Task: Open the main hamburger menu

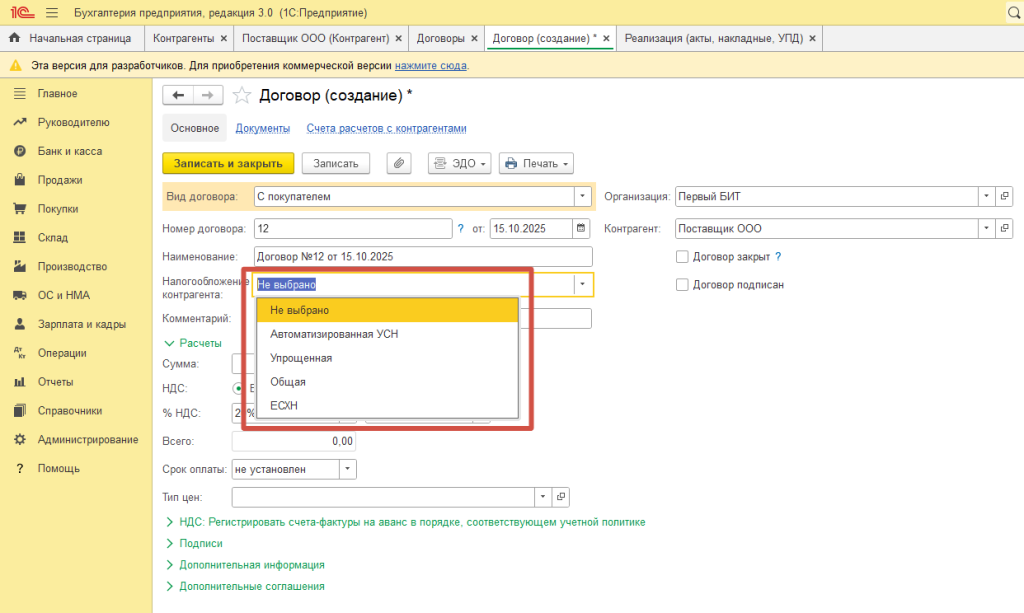Action: coord(52,14)
